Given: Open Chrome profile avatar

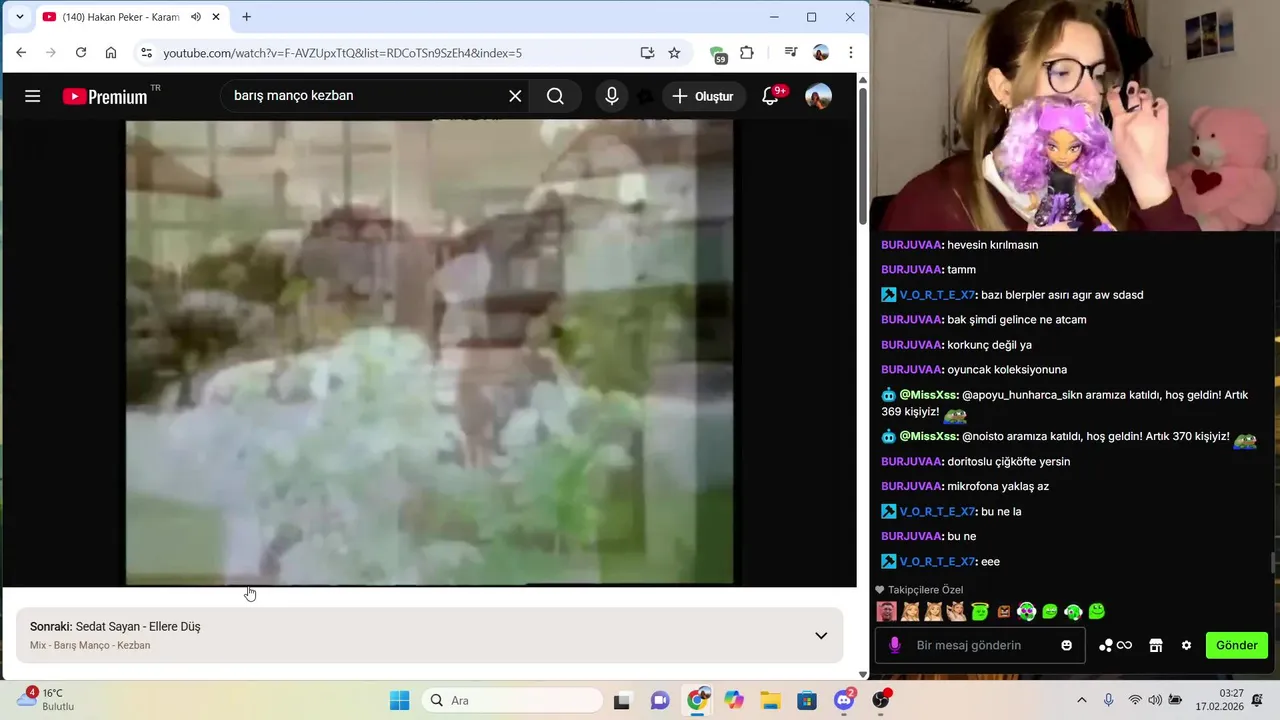Looking at the screenshot, I should tap(821, 53).
